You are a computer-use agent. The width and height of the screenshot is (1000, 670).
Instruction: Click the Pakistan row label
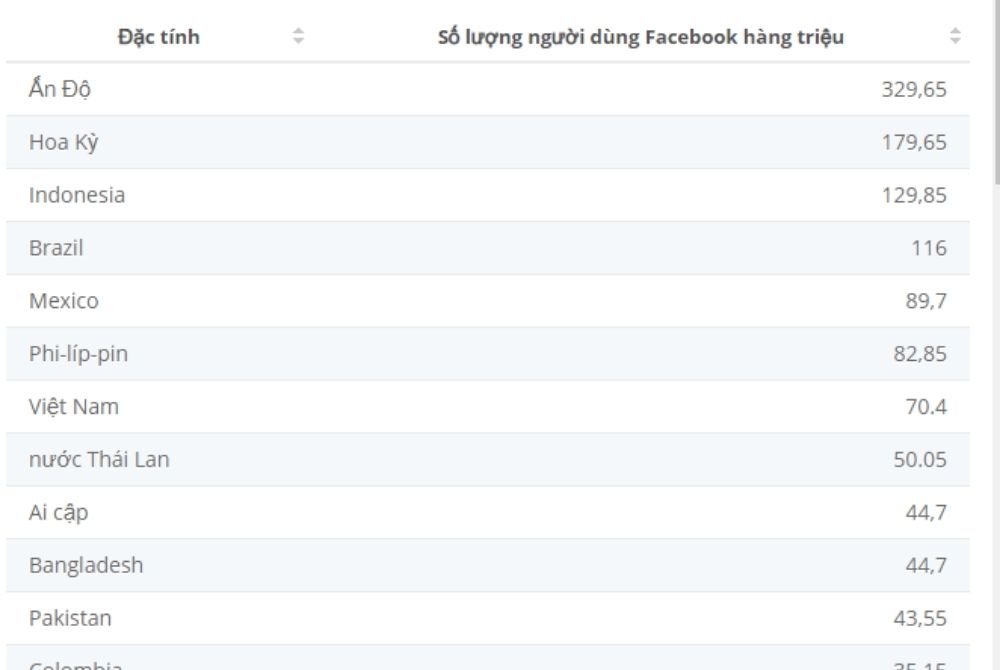tap(70, 619)
